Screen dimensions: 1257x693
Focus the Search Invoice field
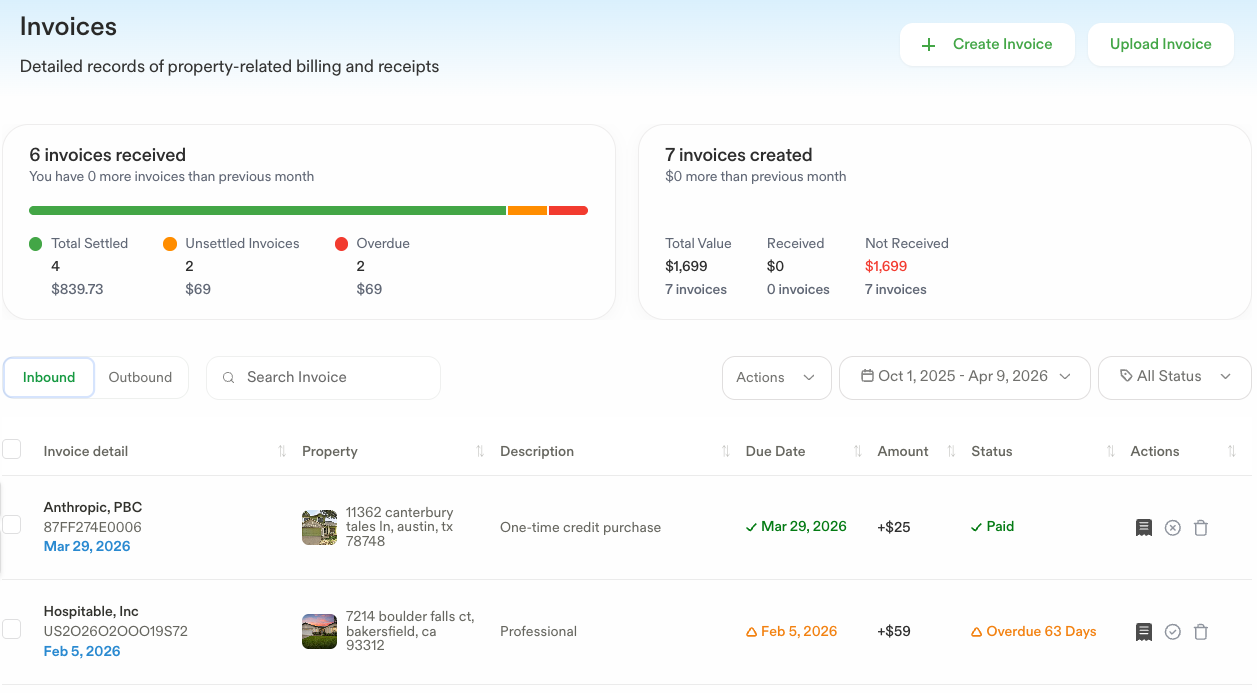coord(323,378)
